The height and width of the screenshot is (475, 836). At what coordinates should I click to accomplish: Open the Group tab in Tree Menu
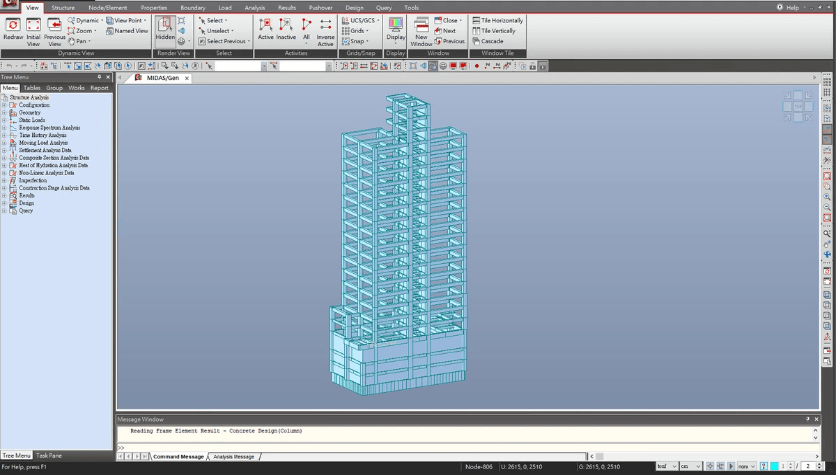53,88
